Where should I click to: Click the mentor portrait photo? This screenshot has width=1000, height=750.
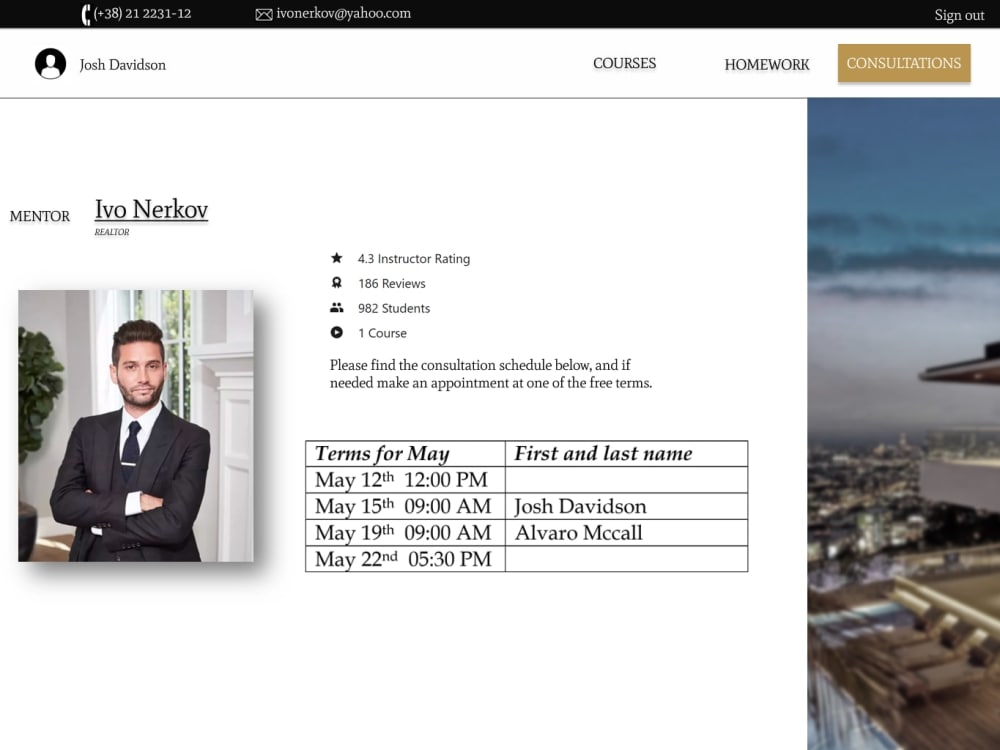136,426
